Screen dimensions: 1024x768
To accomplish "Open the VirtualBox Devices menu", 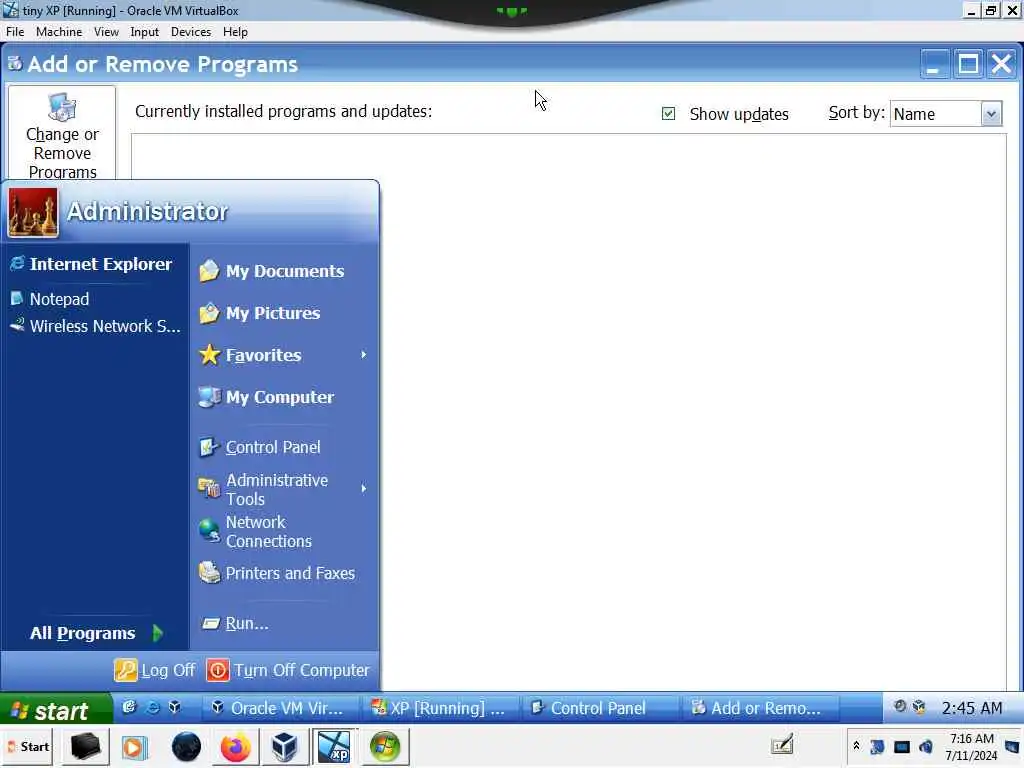I will pos(191,32).
